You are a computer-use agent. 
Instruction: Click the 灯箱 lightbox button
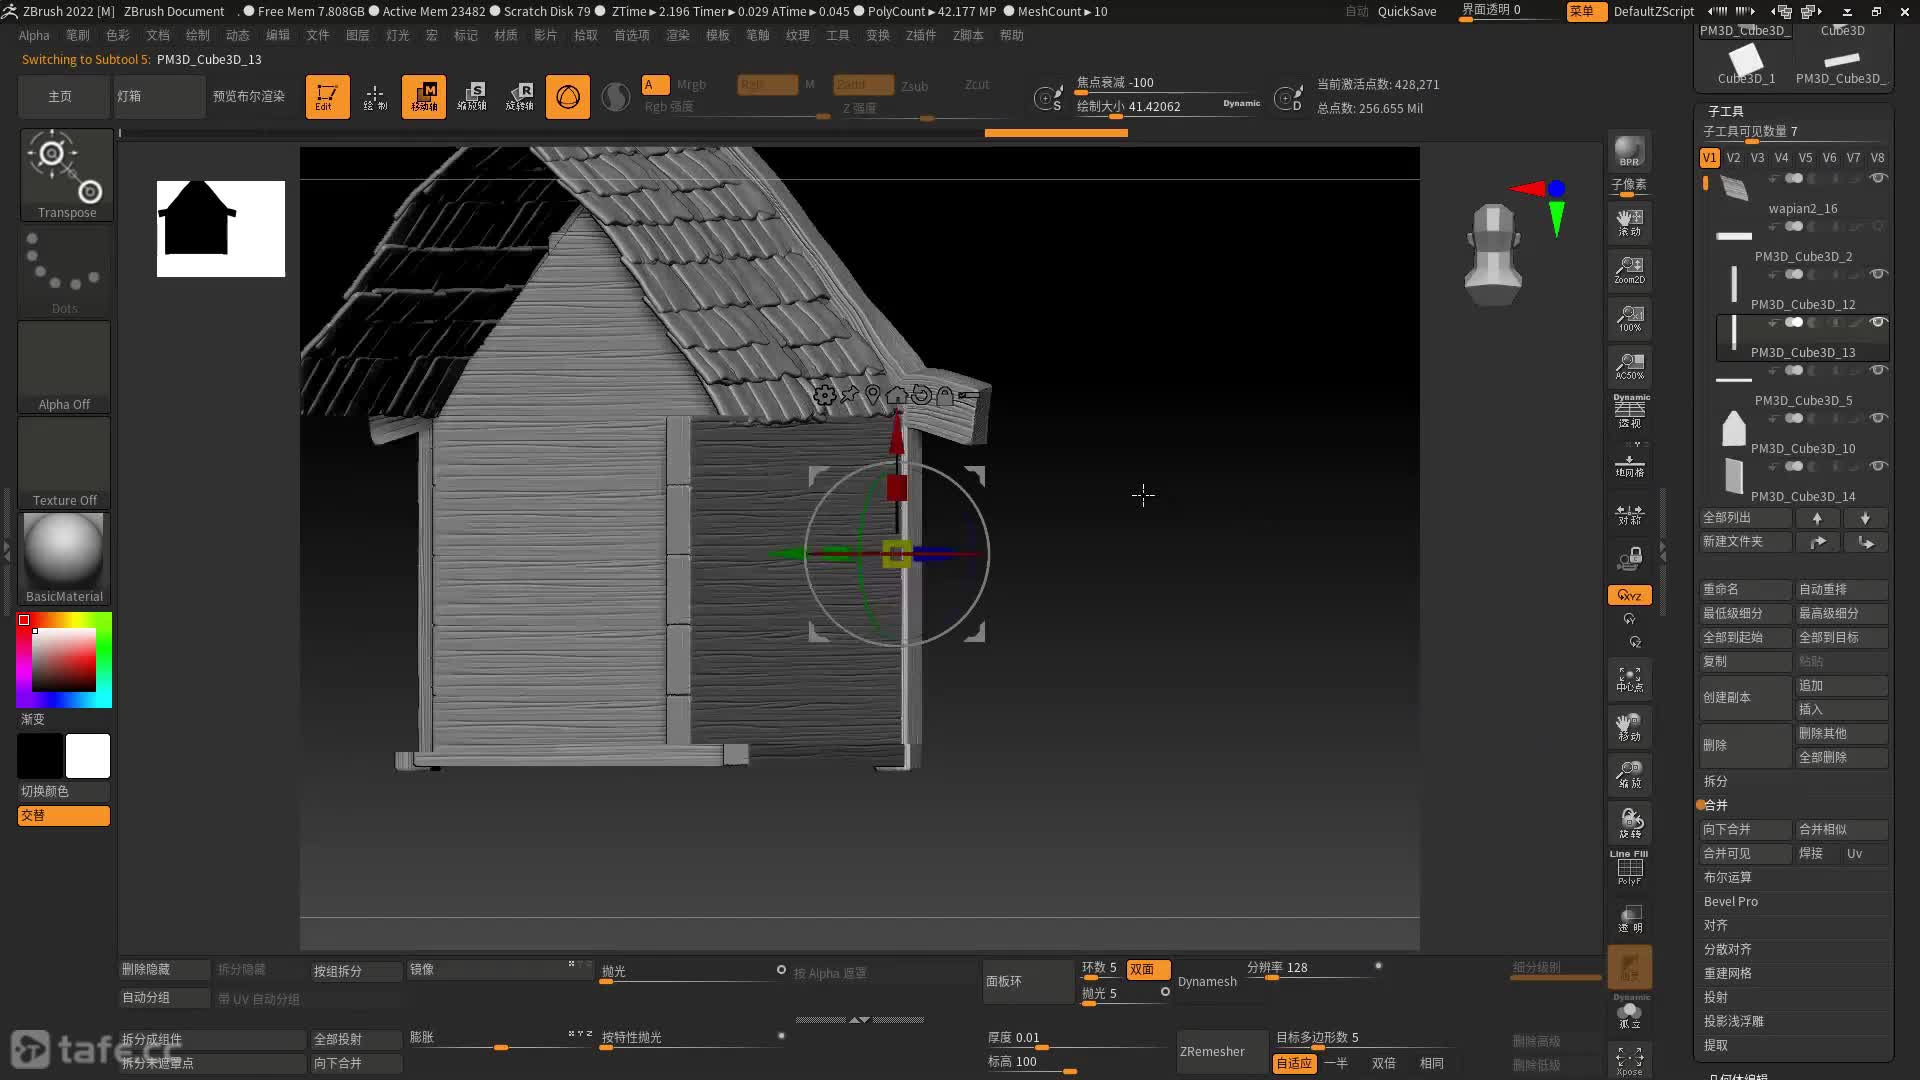pos(158,96)
